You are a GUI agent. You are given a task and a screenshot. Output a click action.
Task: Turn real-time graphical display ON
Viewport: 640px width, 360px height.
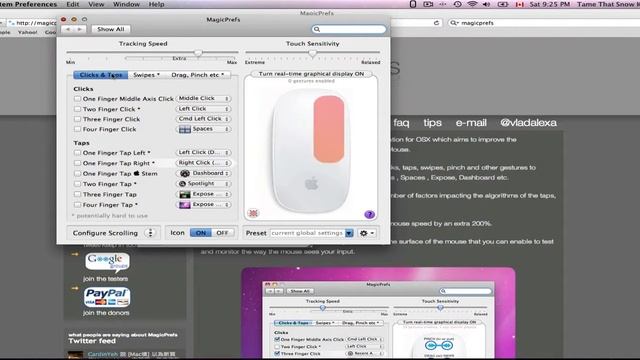click(311, 74)
